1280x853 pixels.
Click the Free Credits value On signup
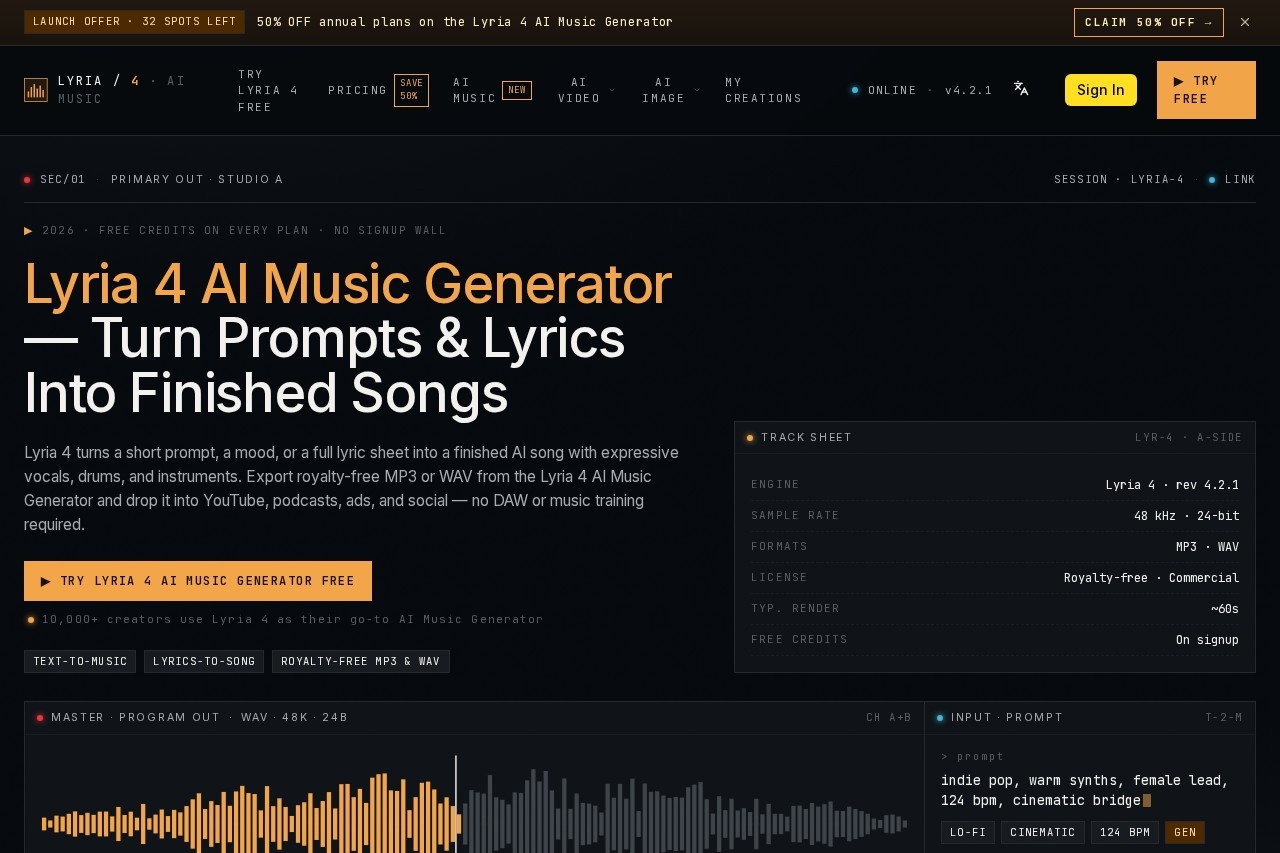click(1207, 640)
